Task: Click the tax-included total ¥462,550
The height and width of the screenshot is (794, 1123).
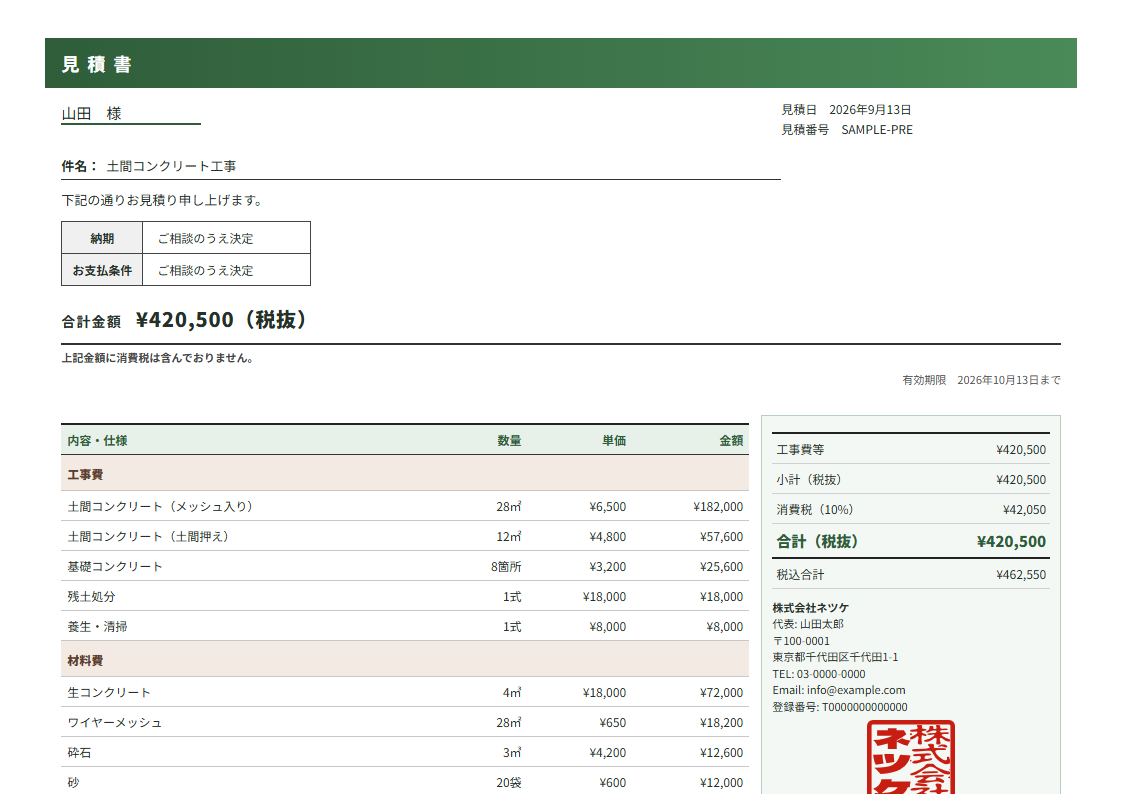Action: (1021, 574)
